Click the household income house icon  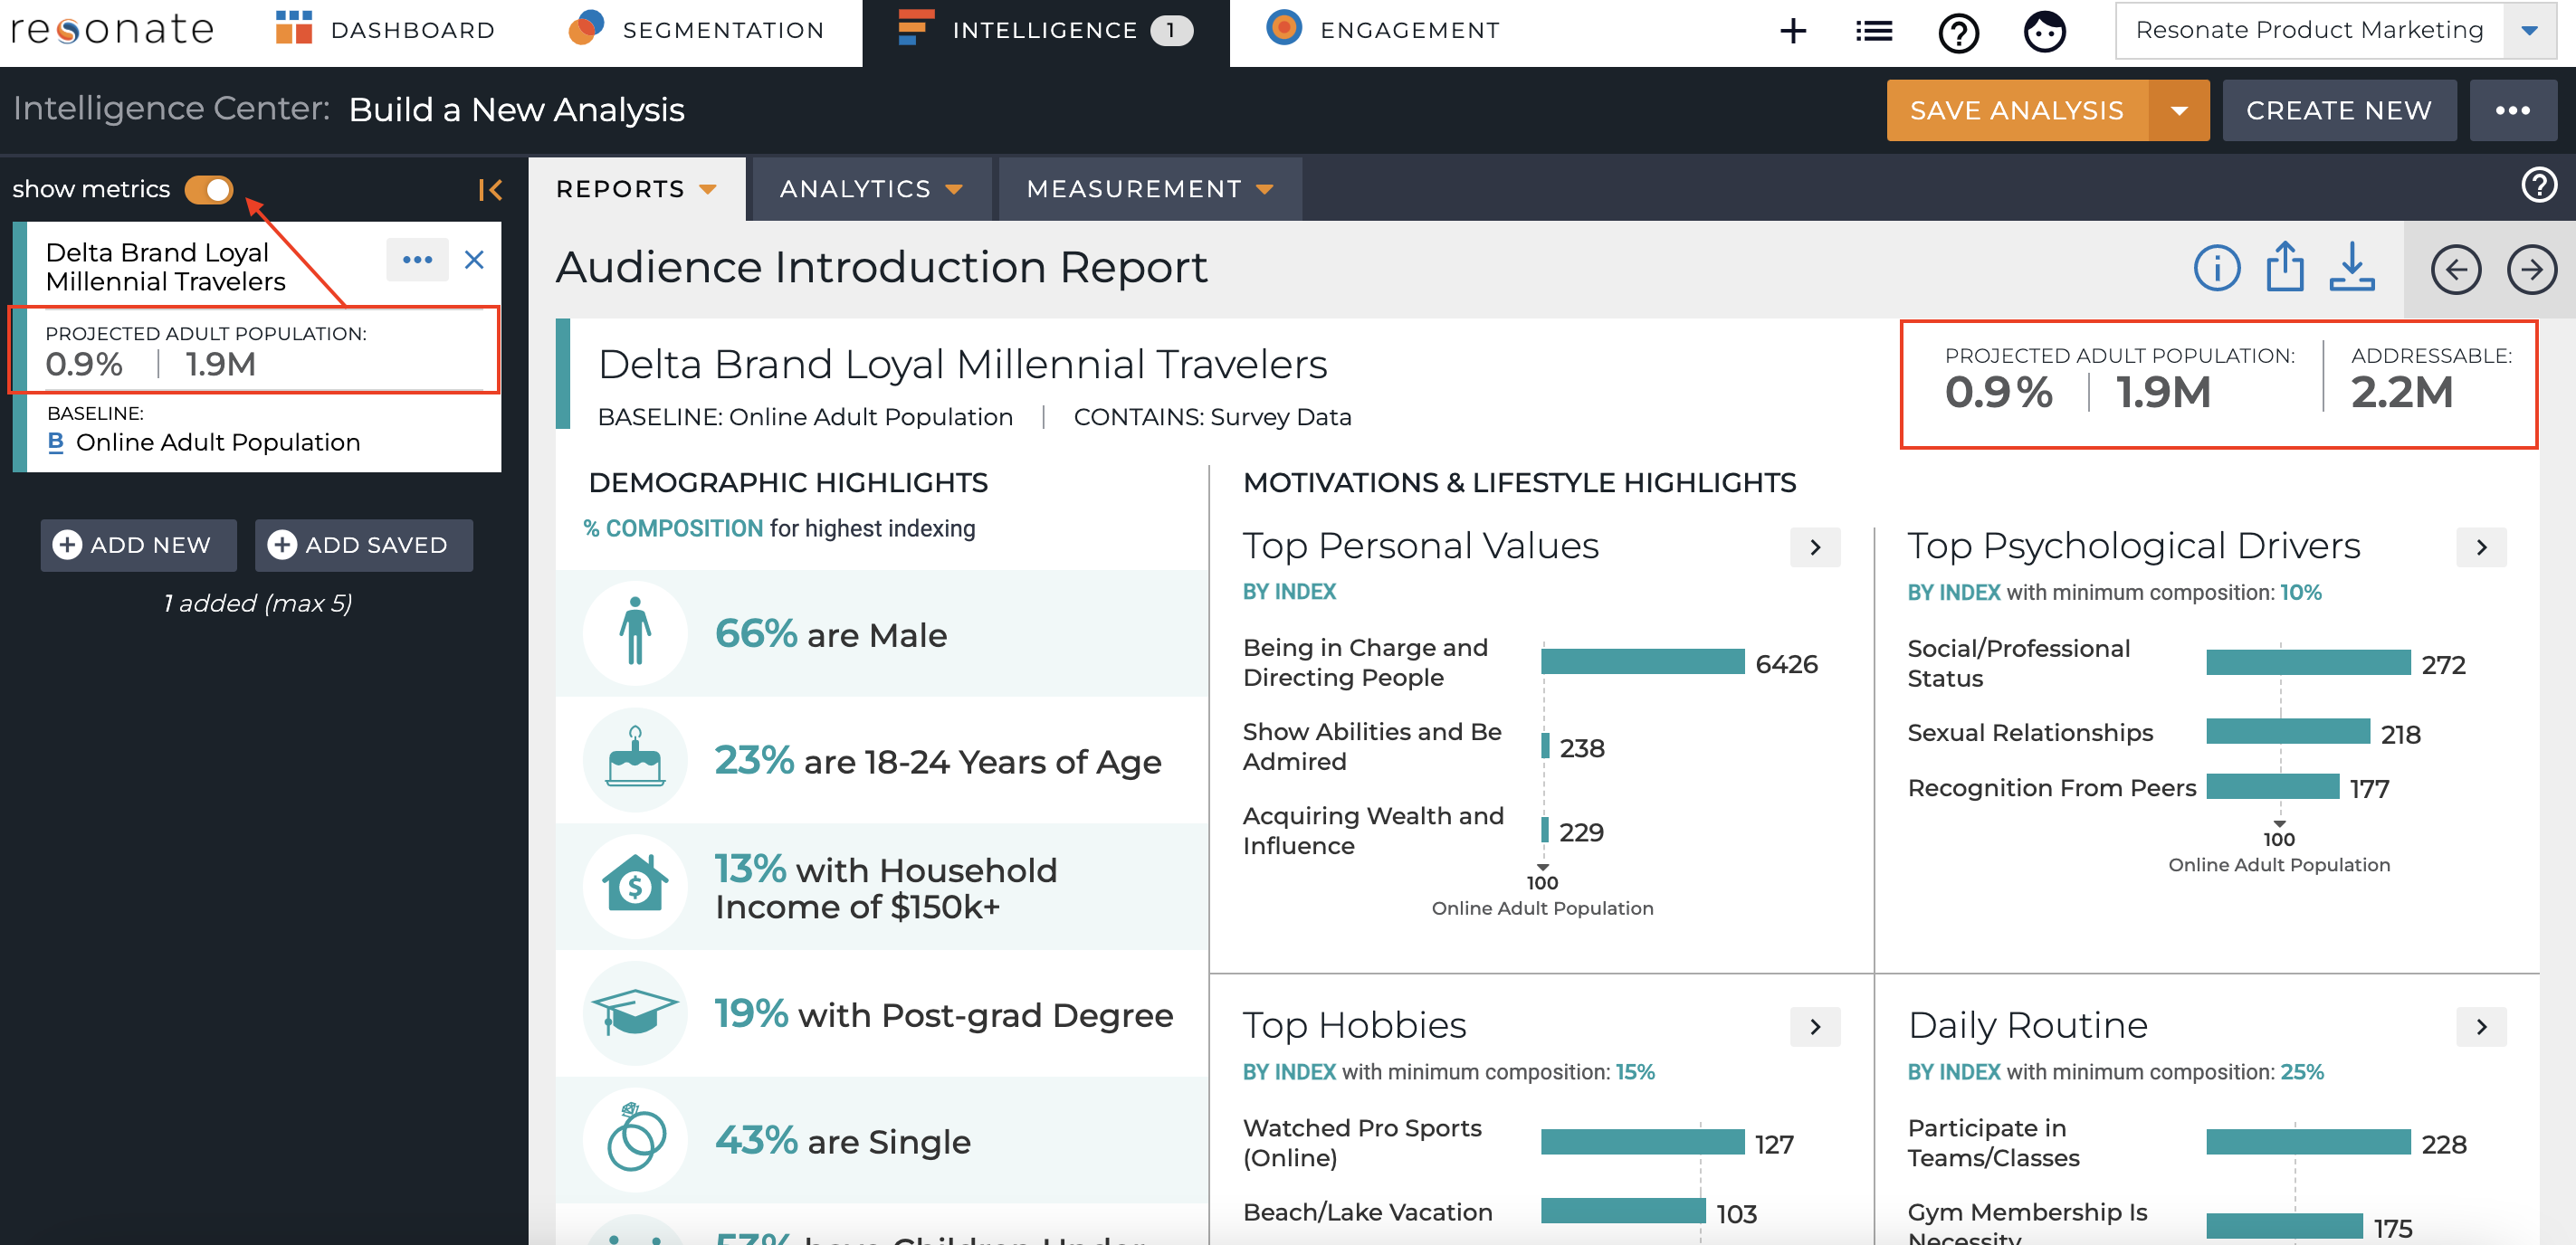635,886
